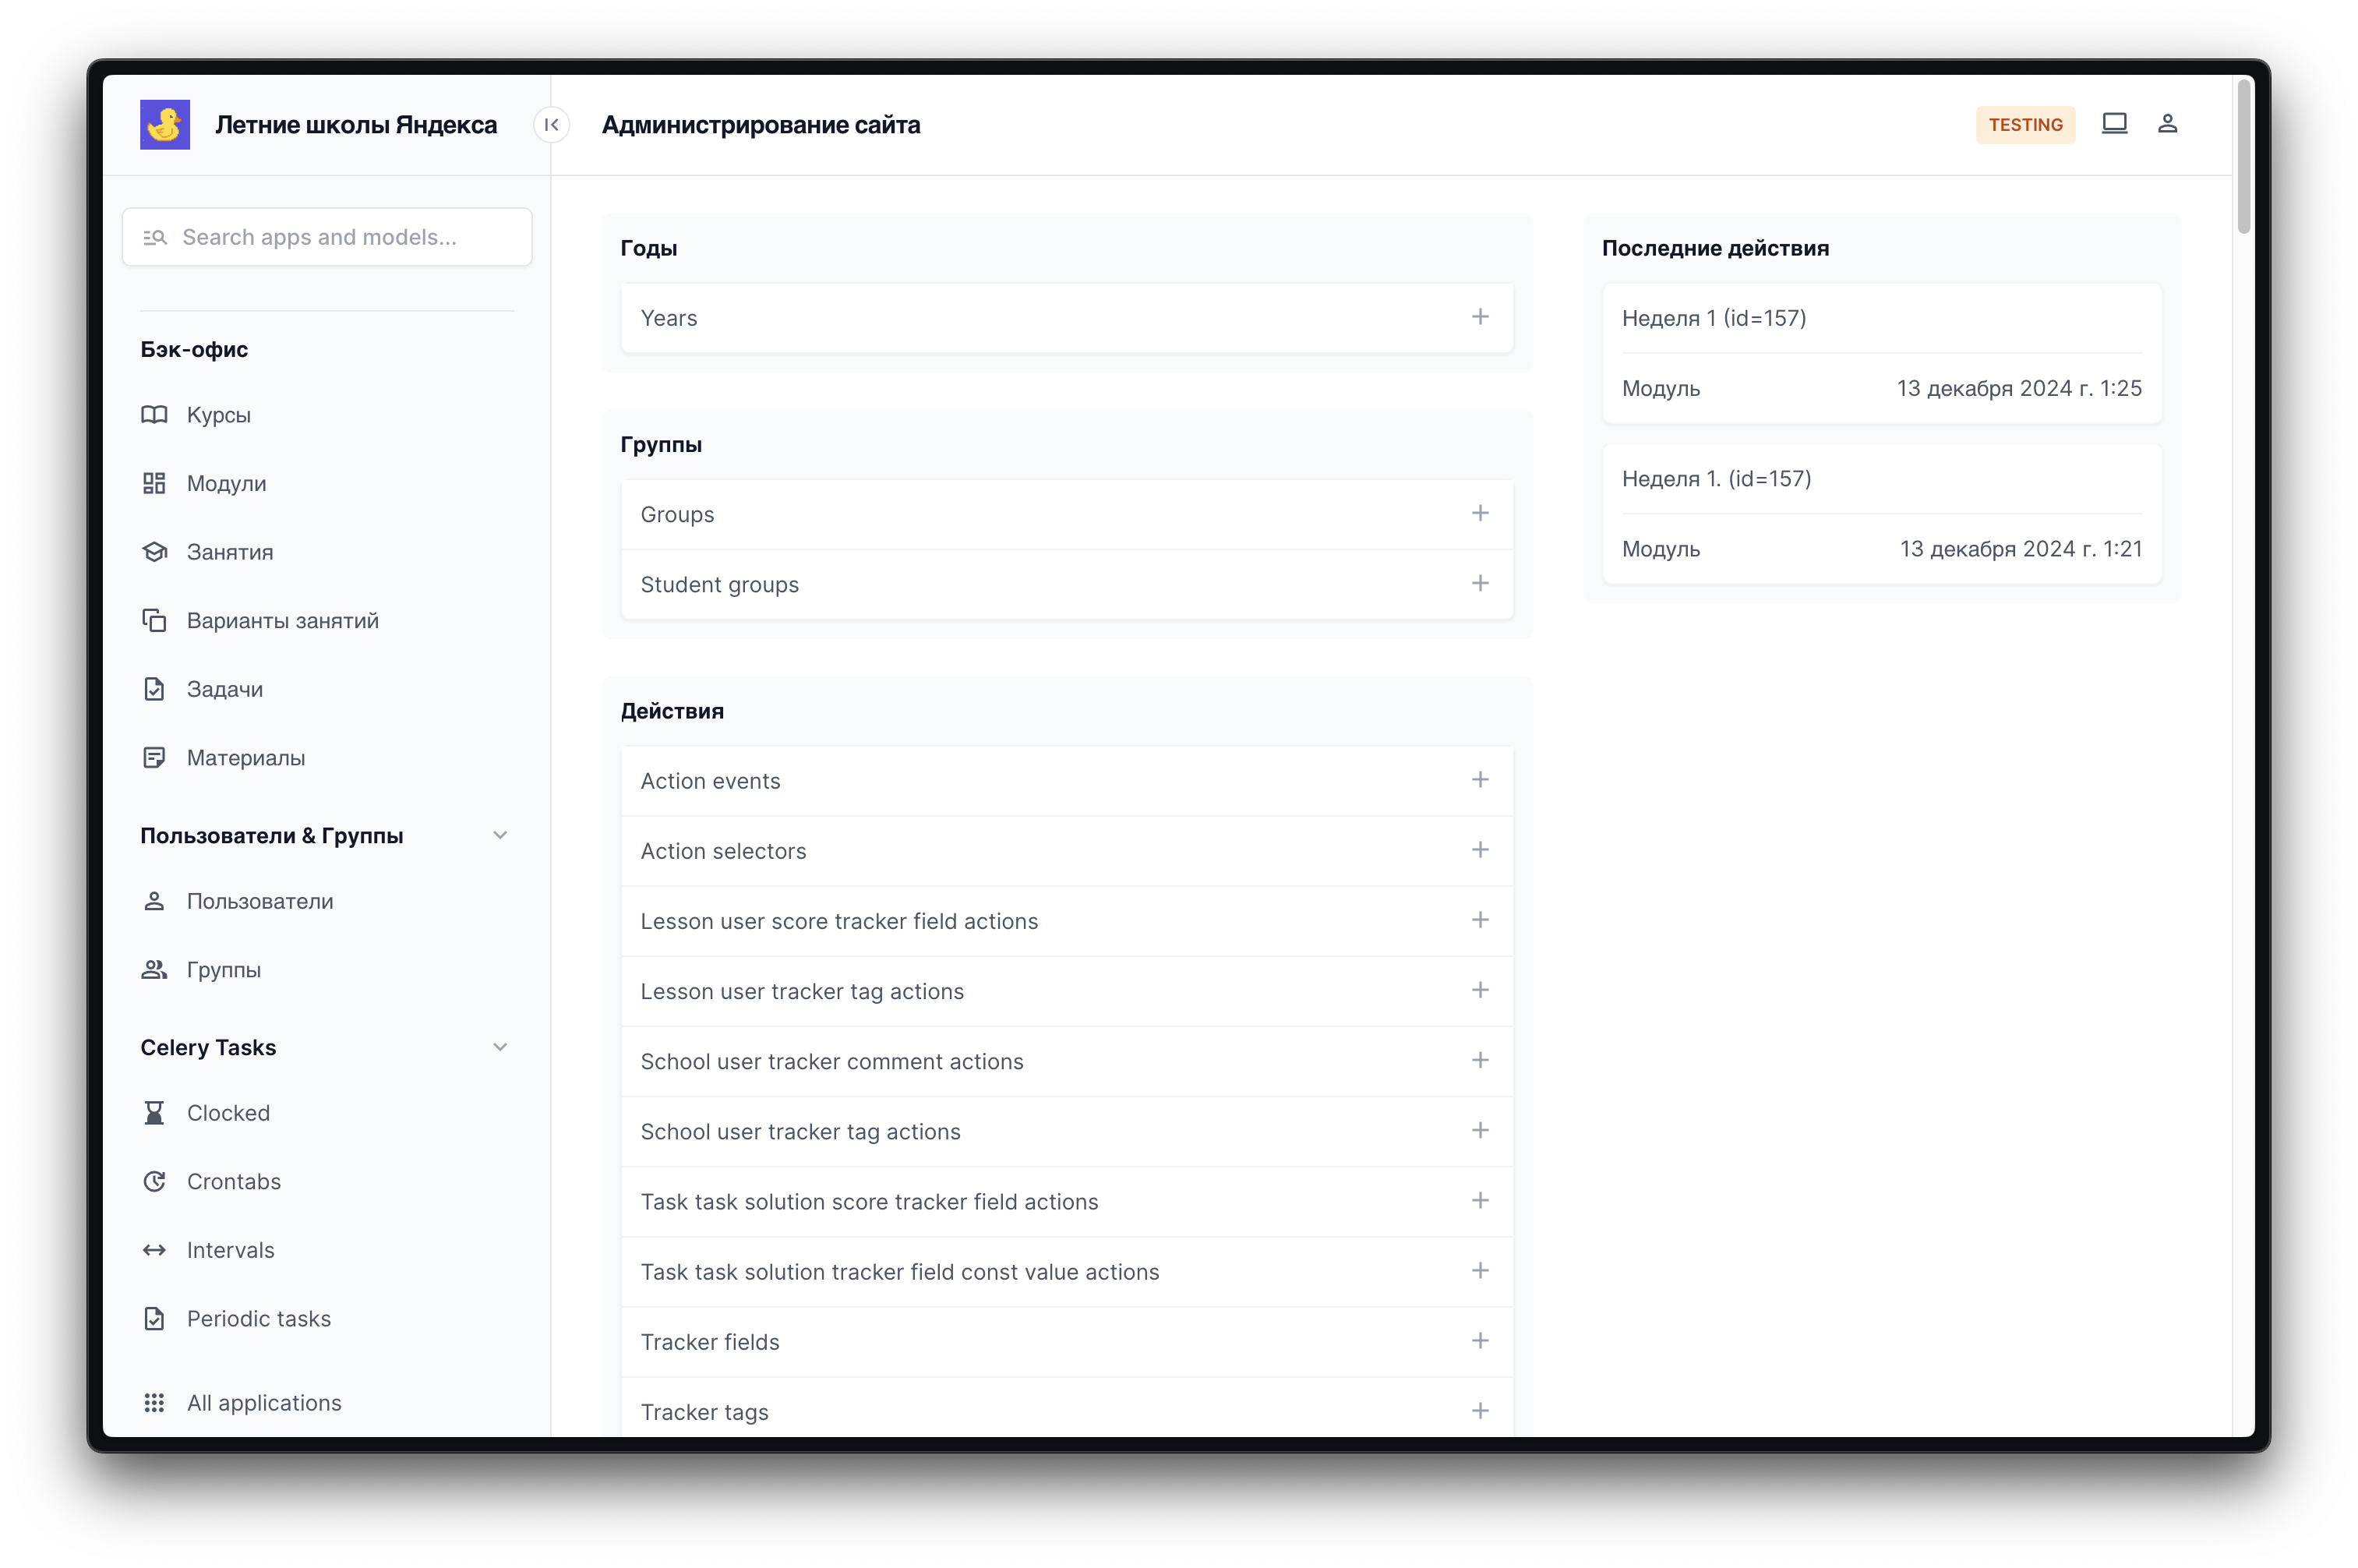Open the Action events model link
Screen dimensions: 2358x1568
[x=711, y=781]
